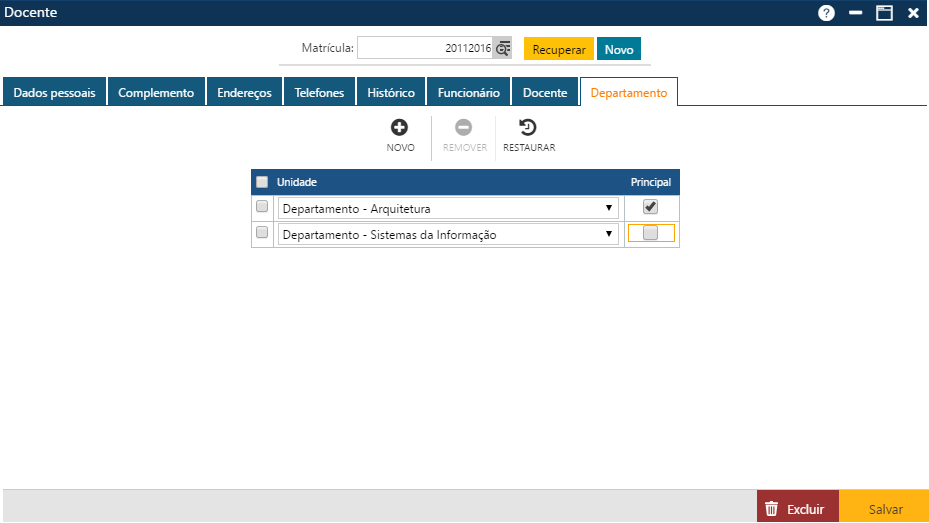The image size is (929, 523).
Task: Click the RESTAURAR history icon
Action: (x=527, y=127)
